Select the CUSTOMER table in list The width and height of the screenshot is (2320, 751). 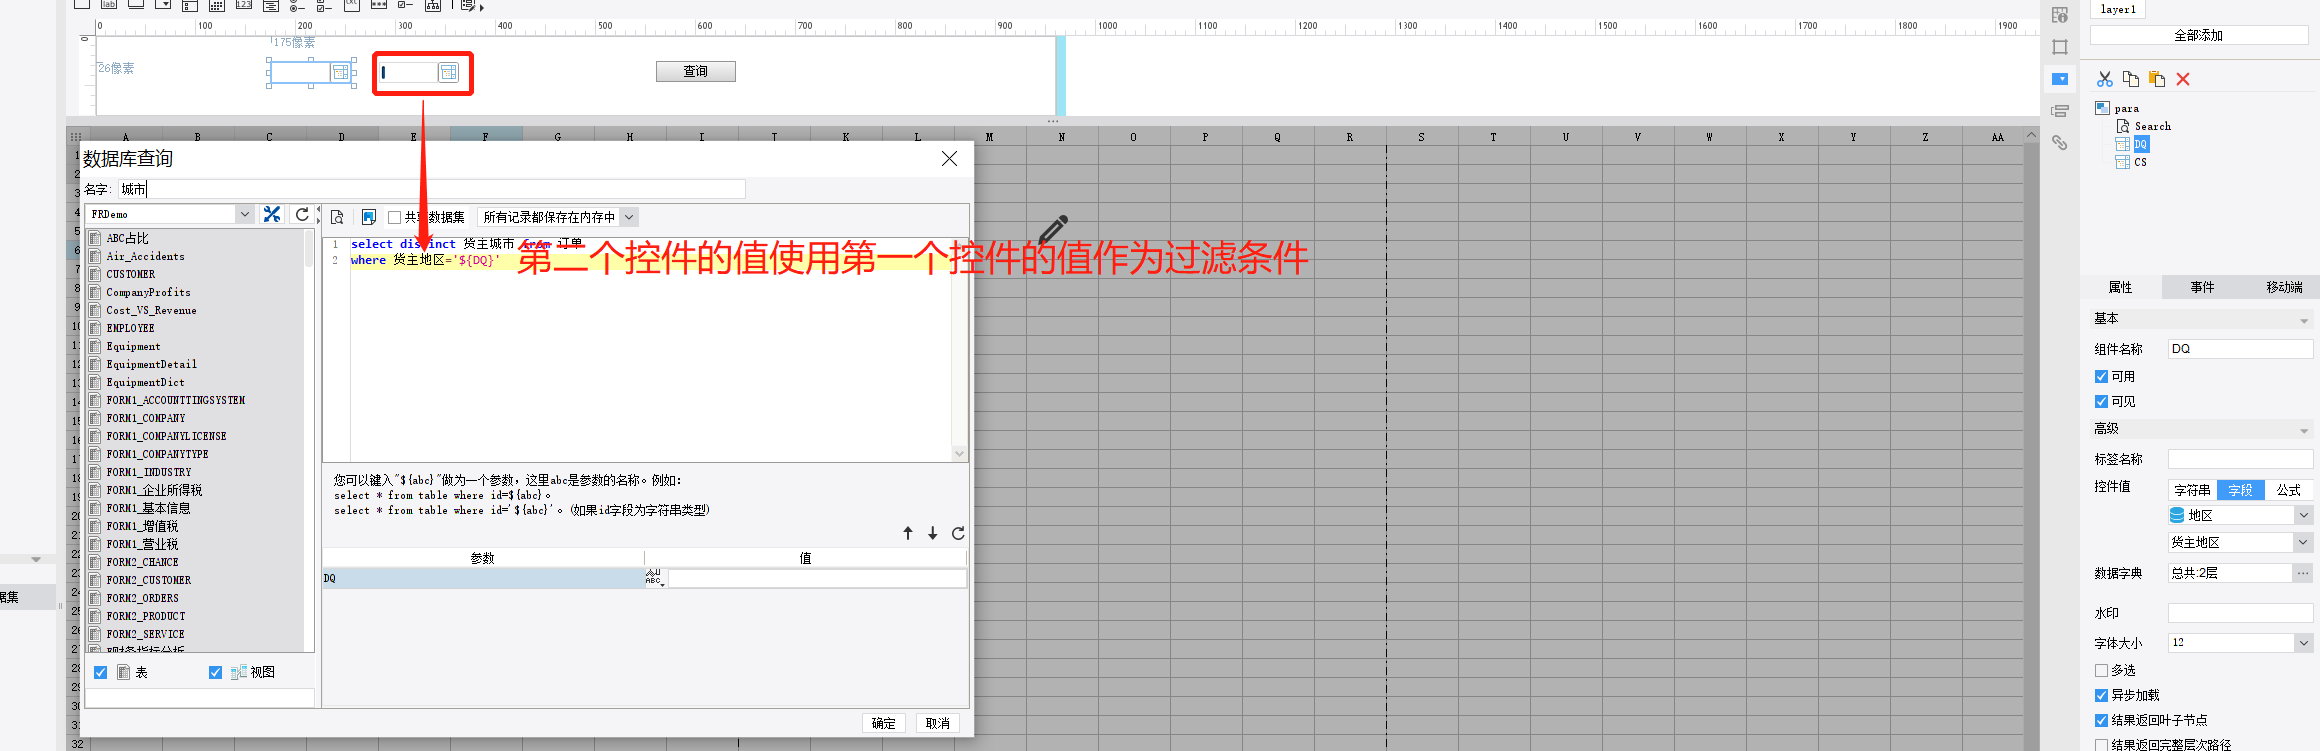[x=131, y=274]
